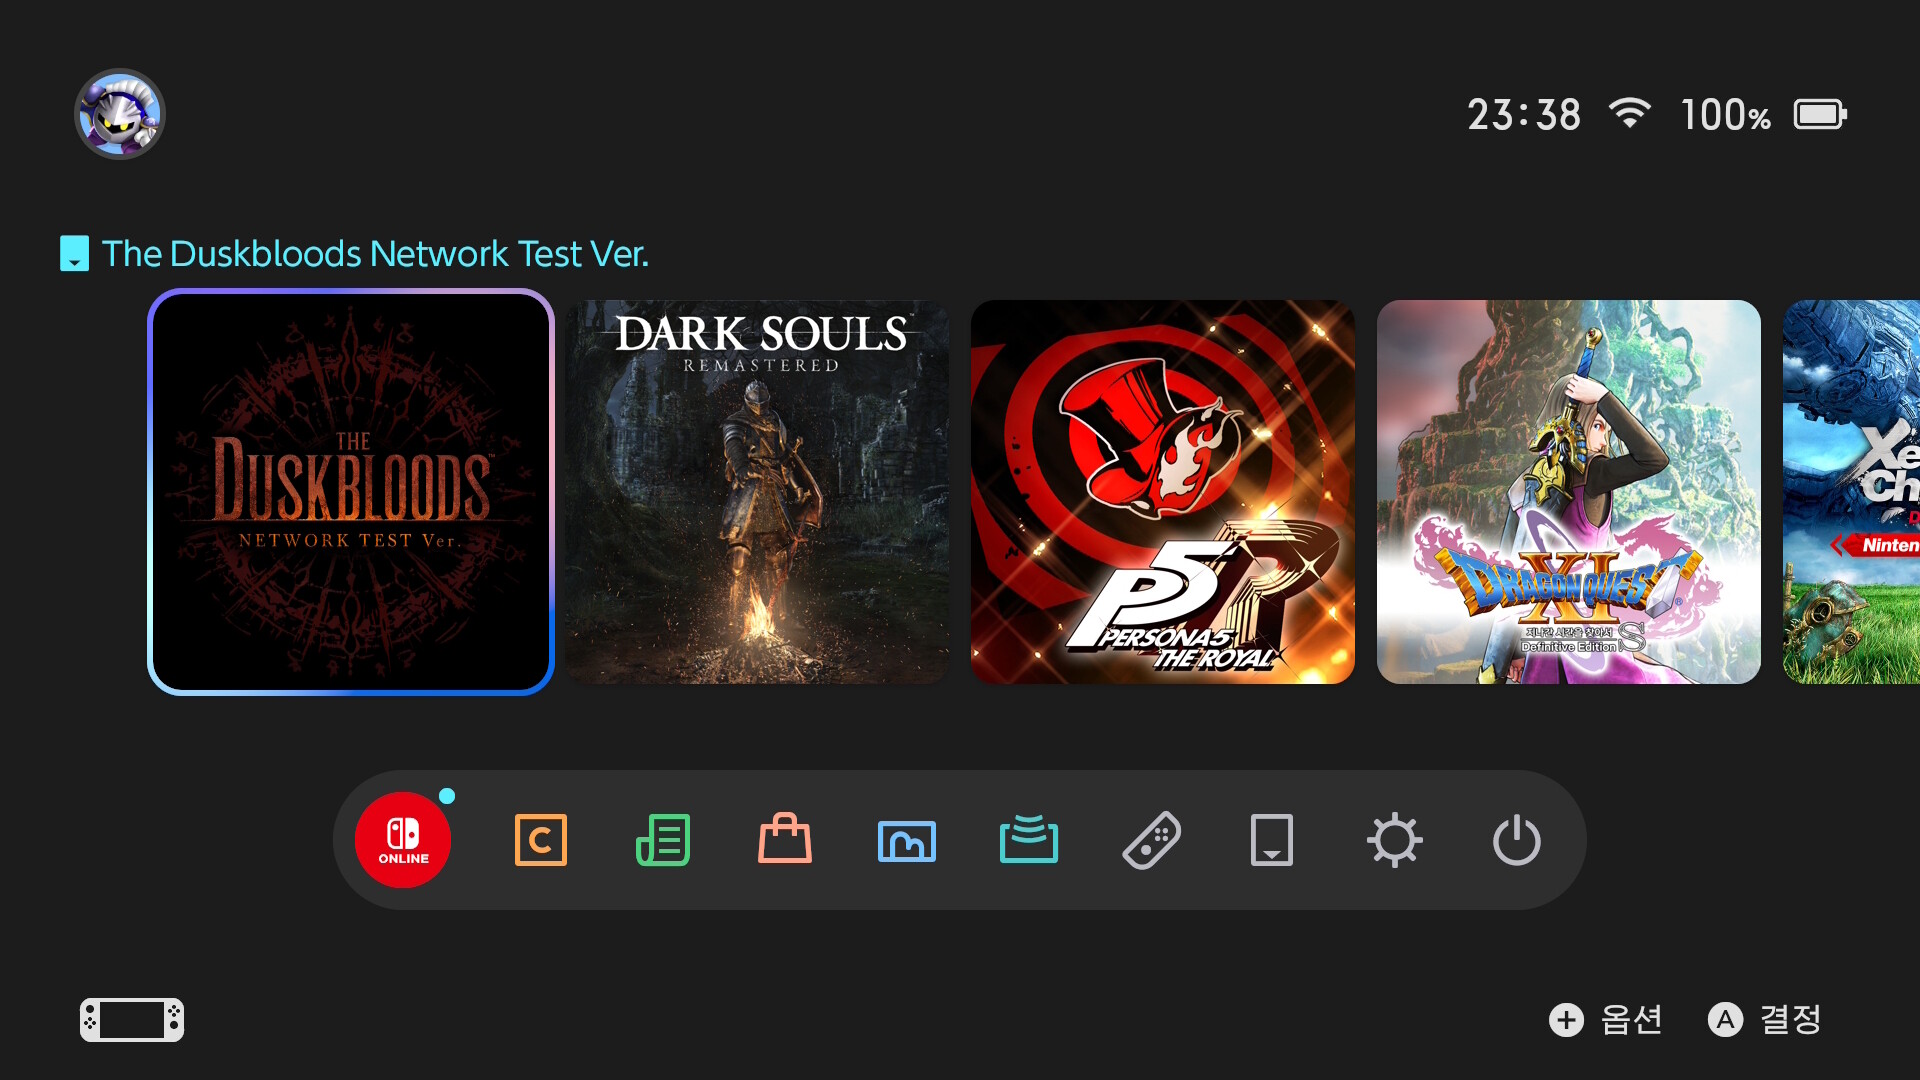Select the Persona 5 The Royal tile

click(1163, 492)
